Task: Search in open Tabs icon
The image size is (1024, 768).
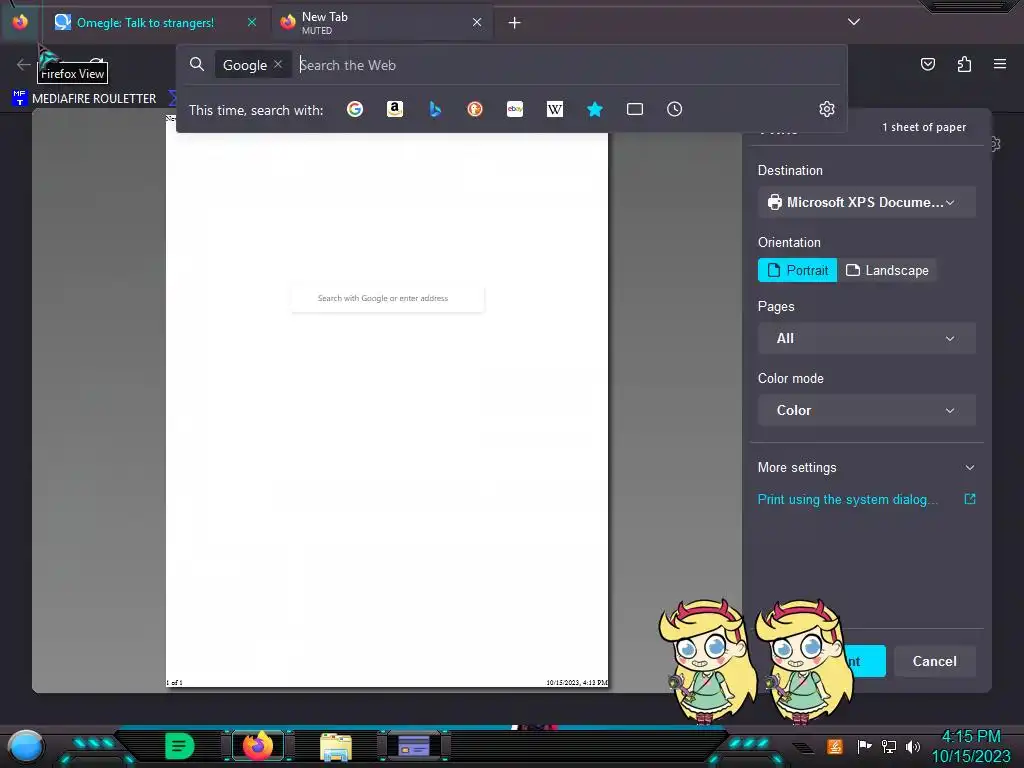Action: click(x=635, y=109)
